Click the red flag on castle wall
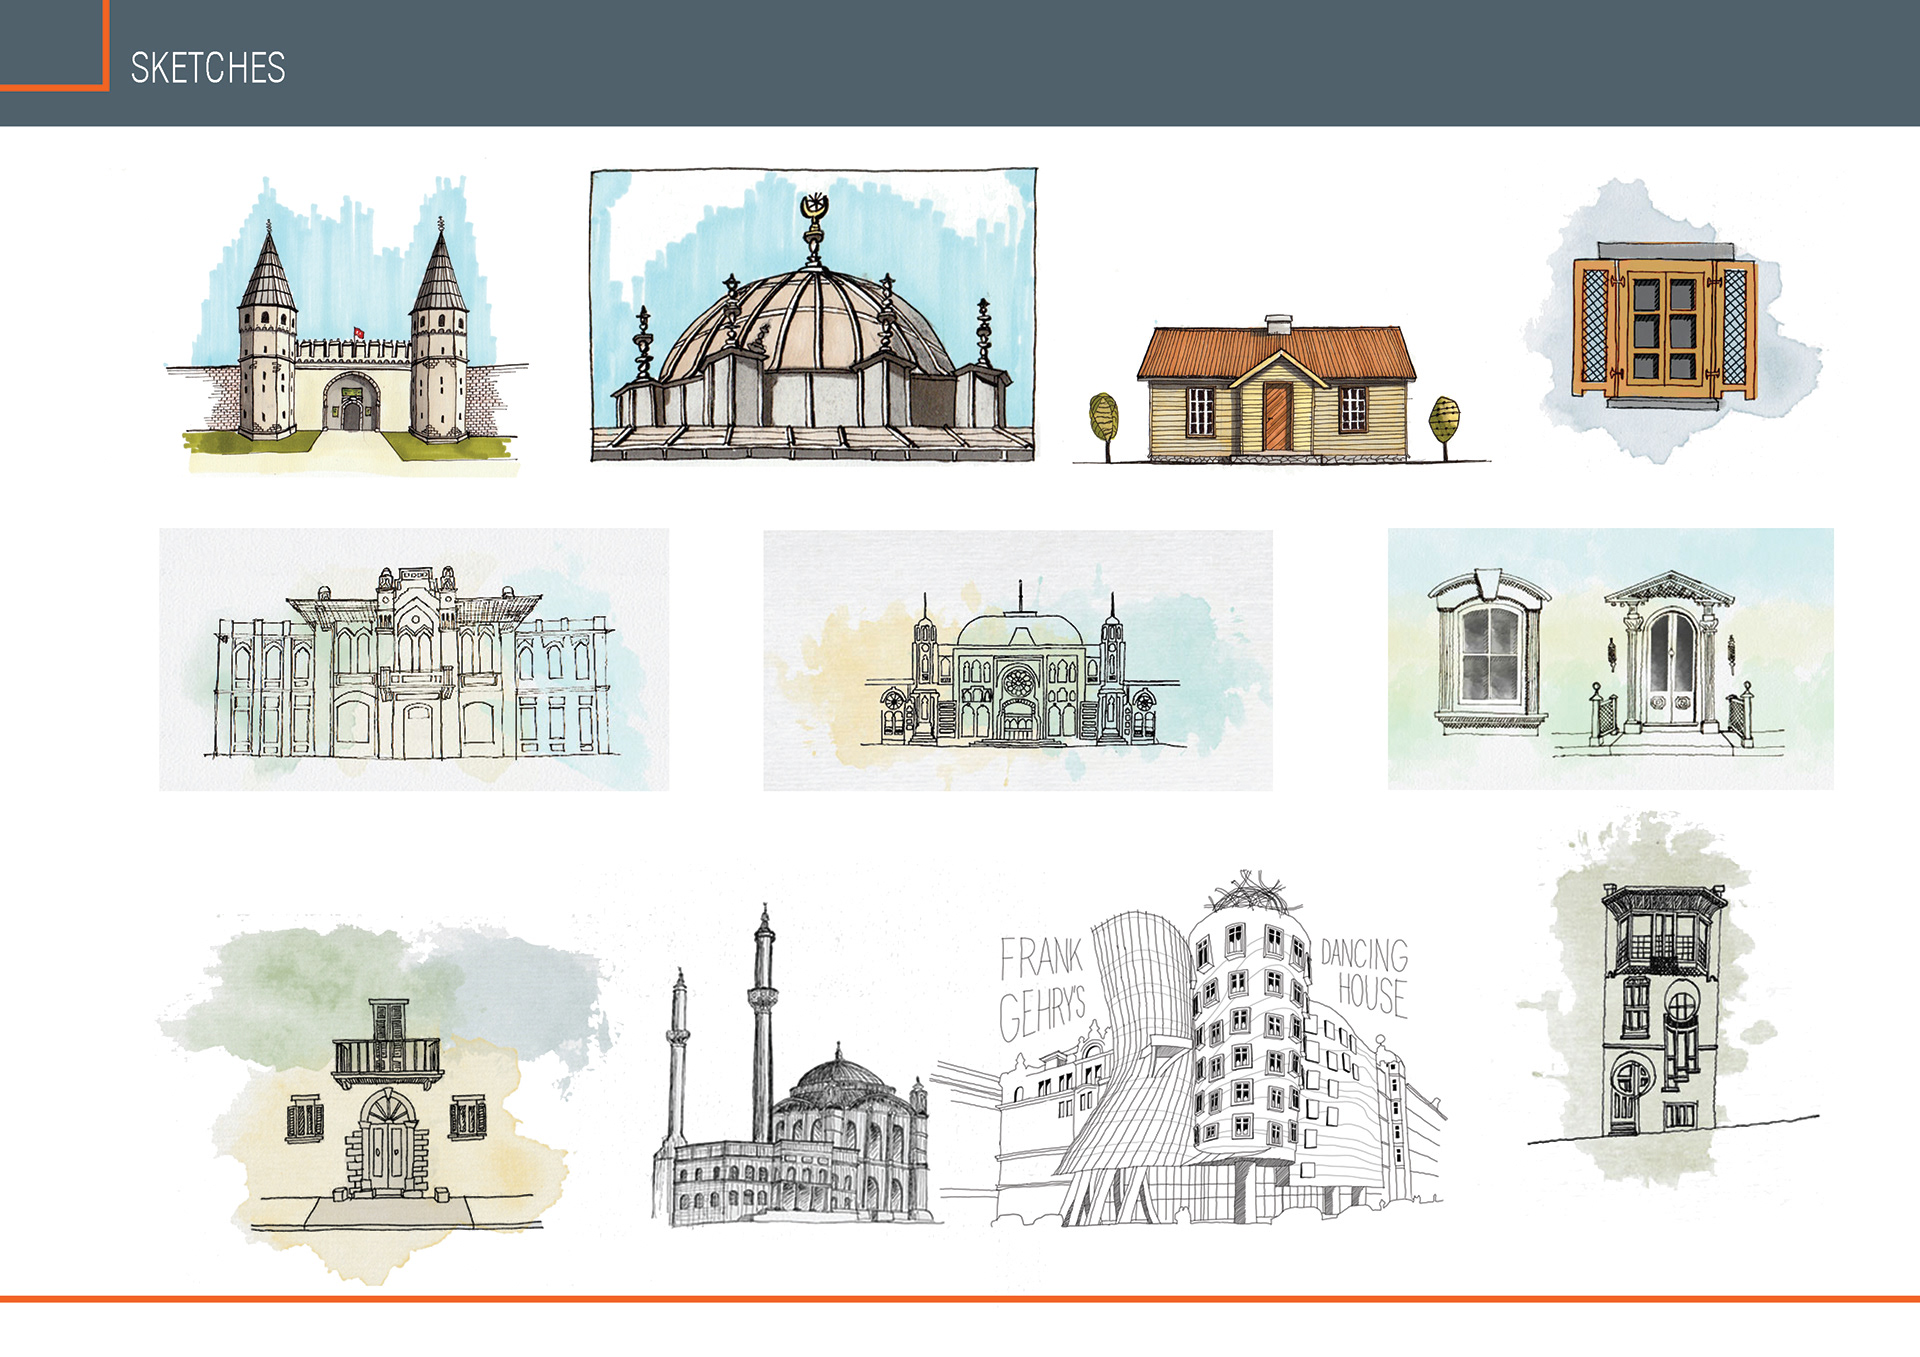This screenshot has width=1920, height=1357. (x=358, y=332)
